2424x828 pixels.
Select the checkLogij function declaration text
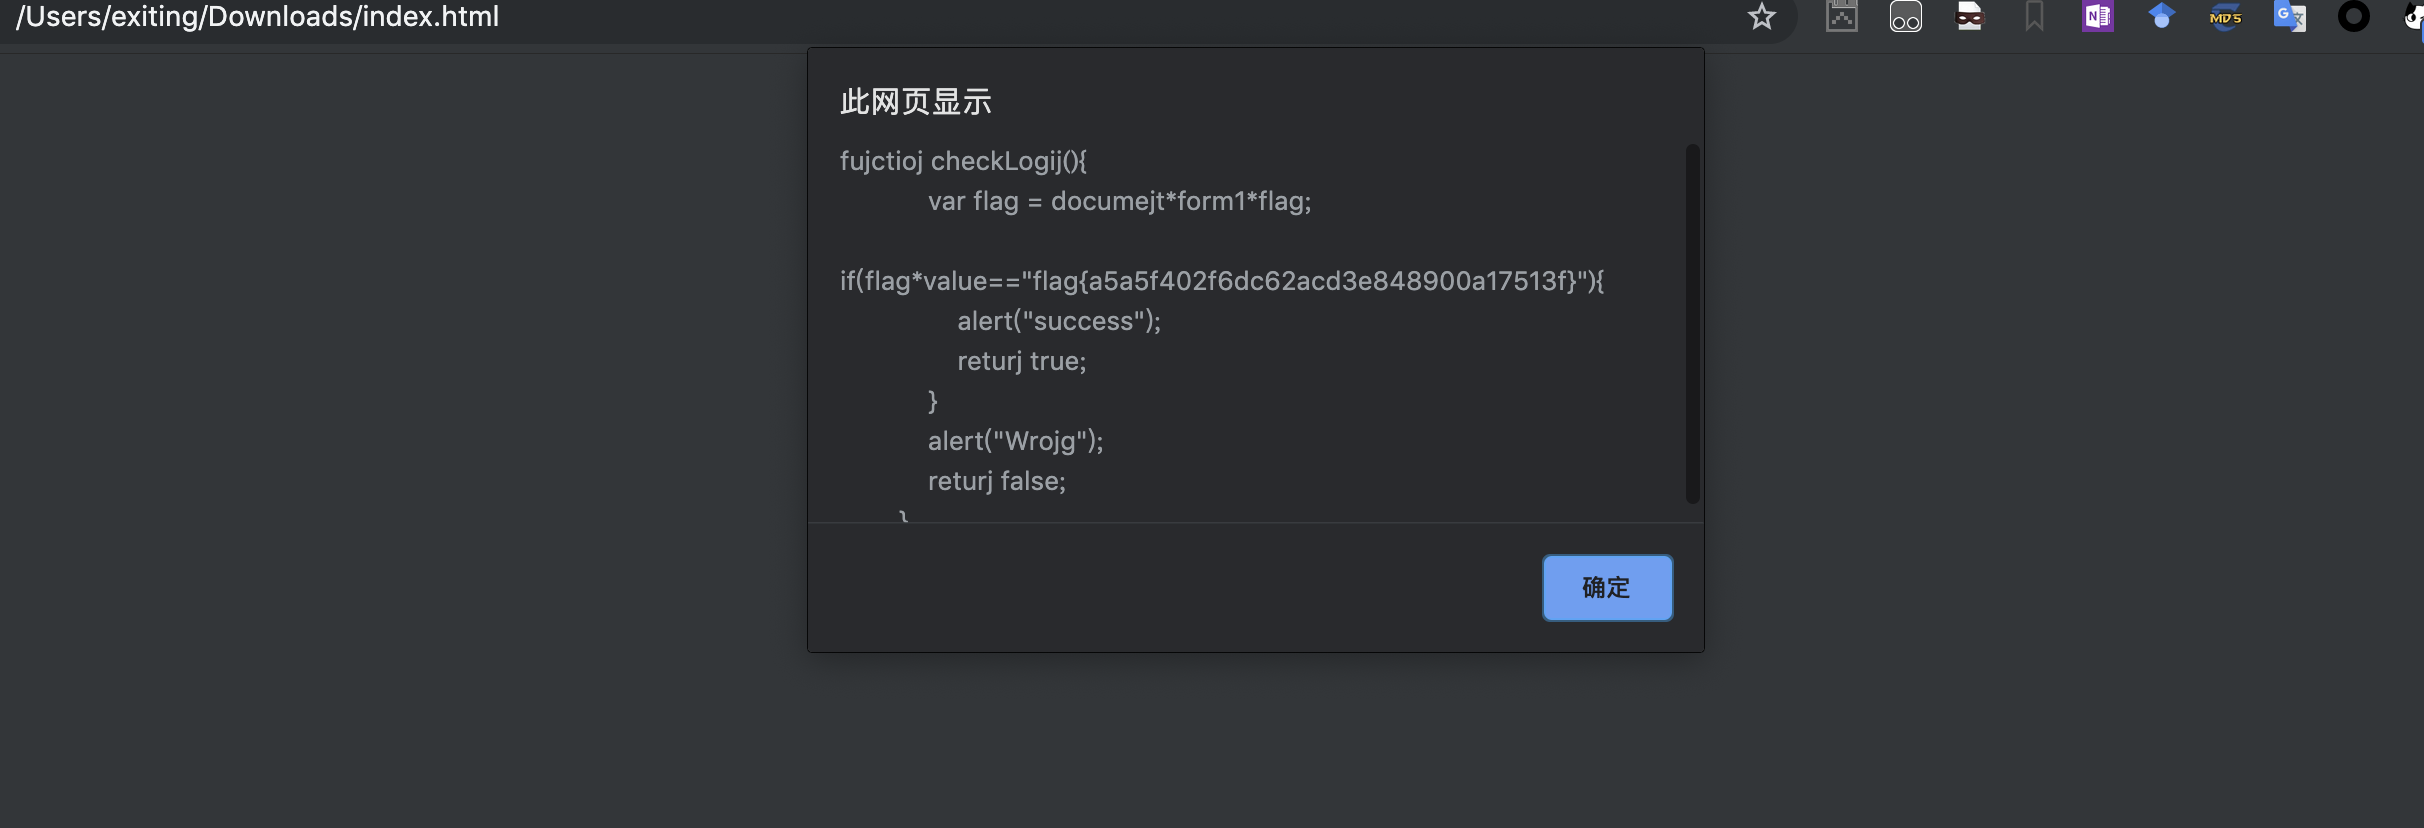tap(962, 161)
